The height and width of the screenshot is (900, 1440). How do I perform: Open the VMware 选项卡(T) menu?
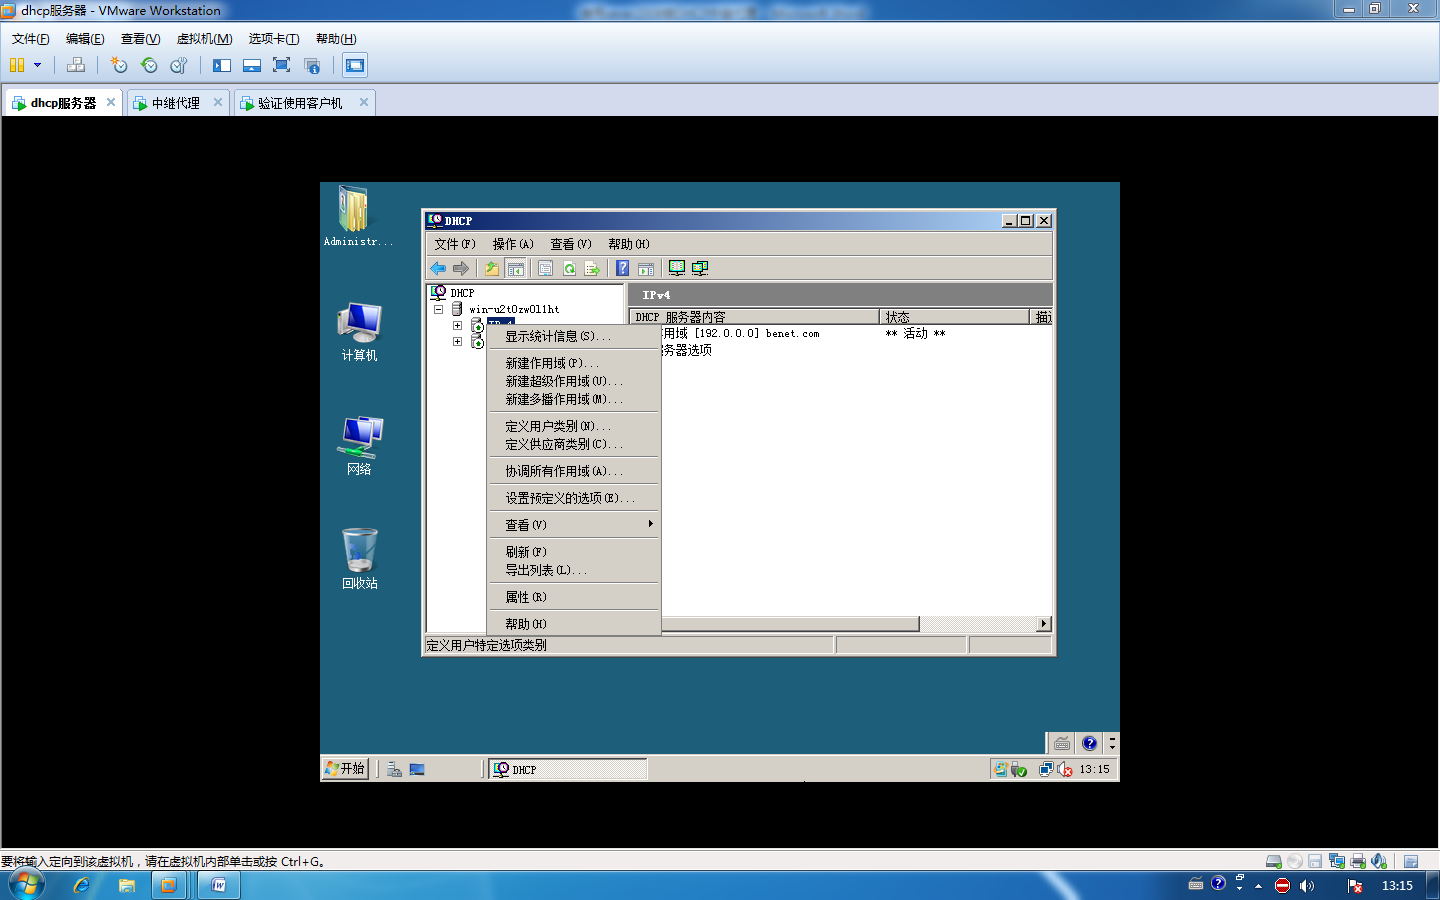274,39
